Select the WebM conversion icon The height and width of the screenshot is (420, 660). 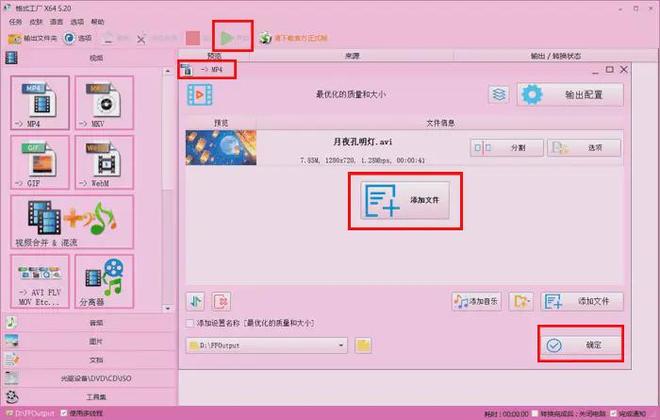pyautogui.click(x=104, y=162)
